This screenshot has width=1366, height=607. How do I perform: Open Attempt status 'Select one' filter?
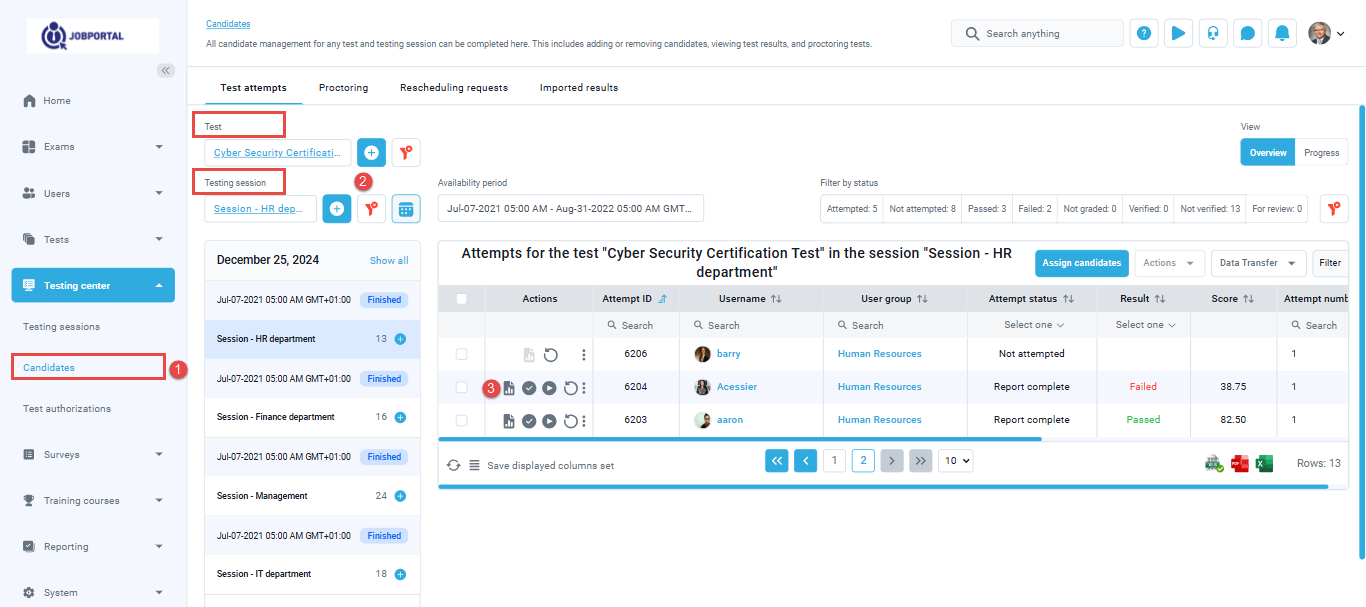[x=1034, y=325]
